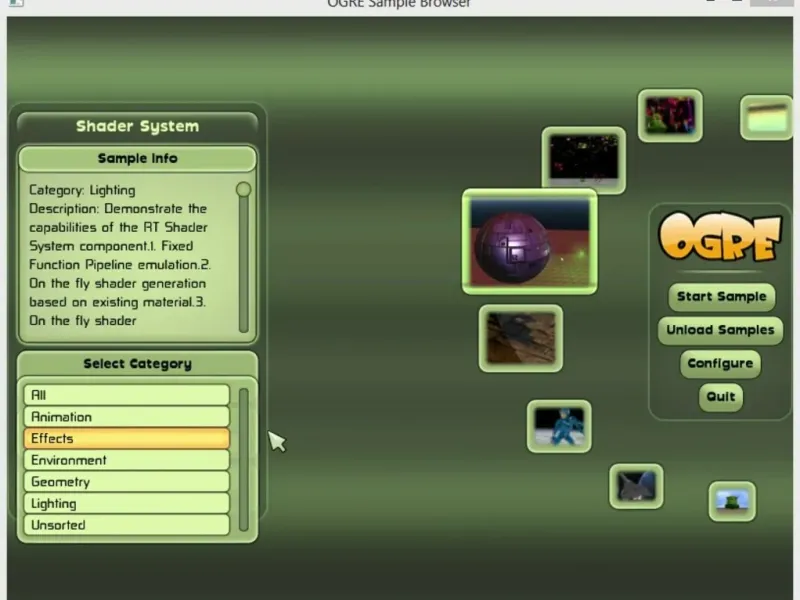Image resolution: width=800 pixels, height=600 pixels.
Task: Select the All category
Action: (x=127, y=395)
